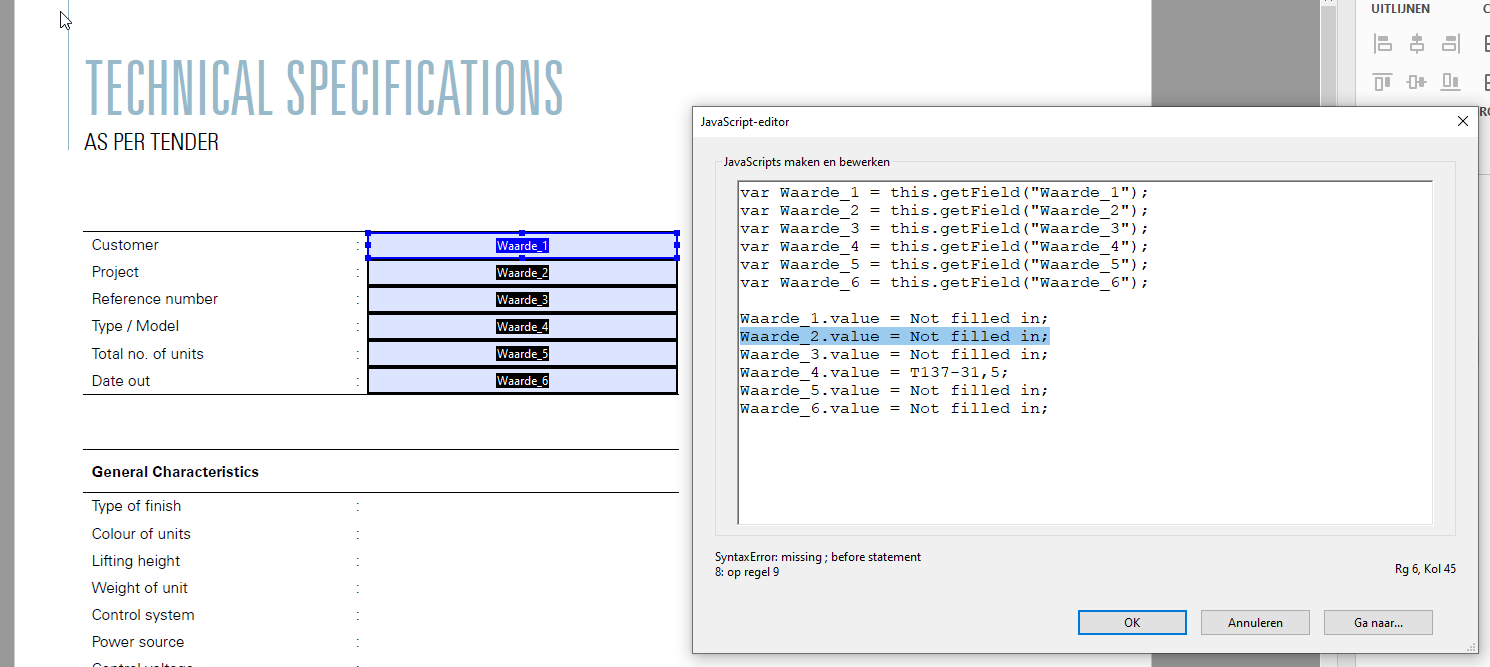Select the Waarde_6 form field
Viewport: 1490px width, 667px height.
point(522,380)
